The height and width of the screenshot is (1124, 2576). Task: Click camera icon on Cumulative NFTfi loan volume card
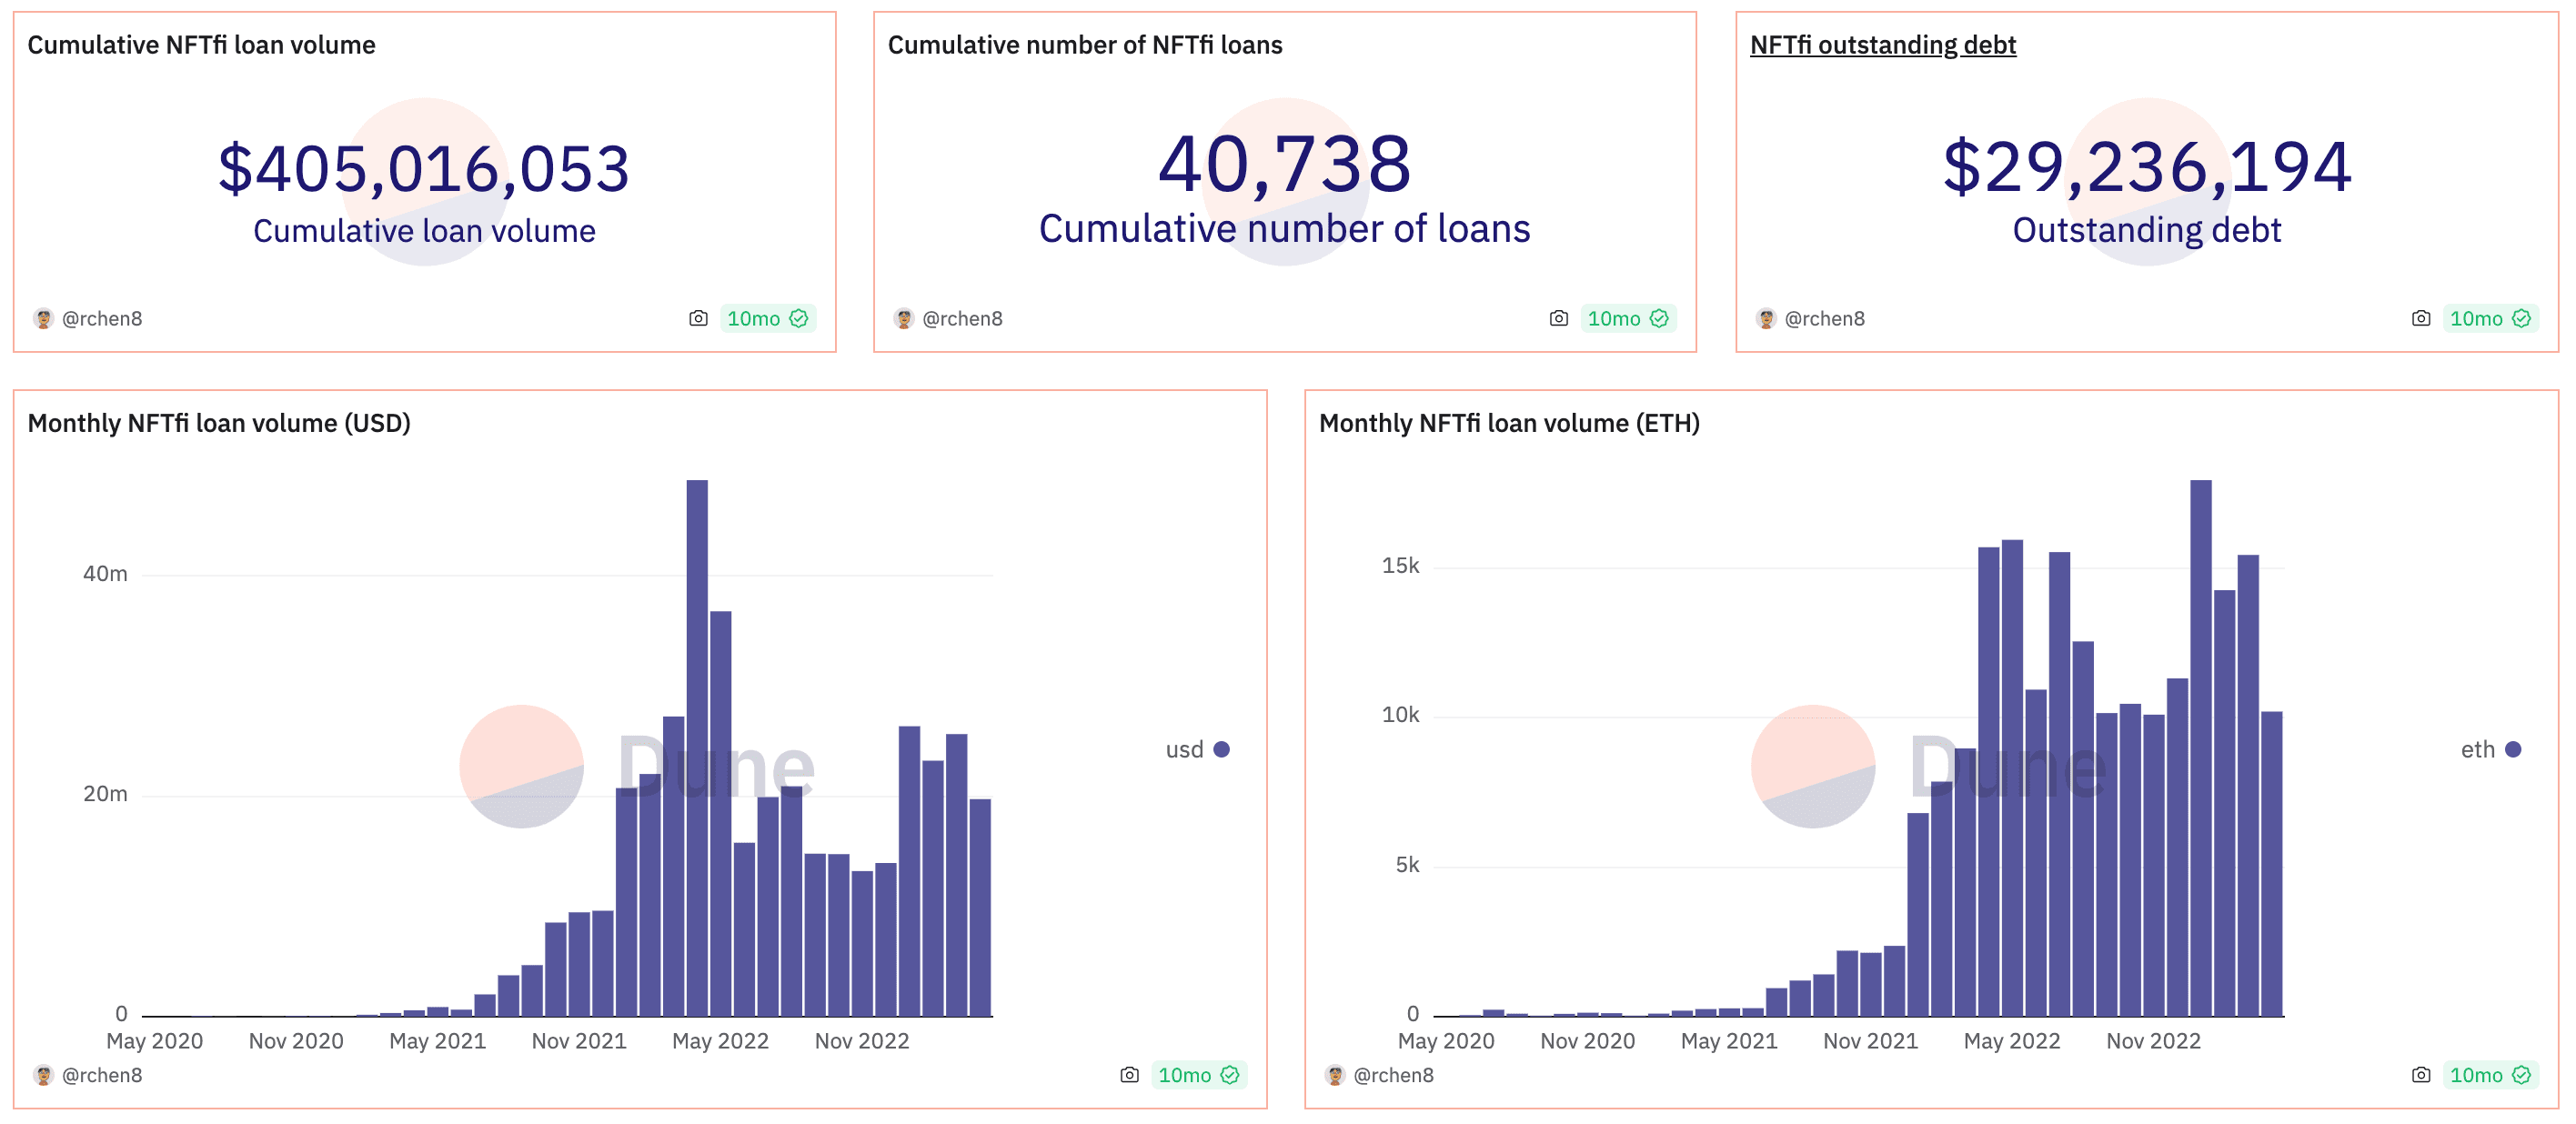[698, 318]
